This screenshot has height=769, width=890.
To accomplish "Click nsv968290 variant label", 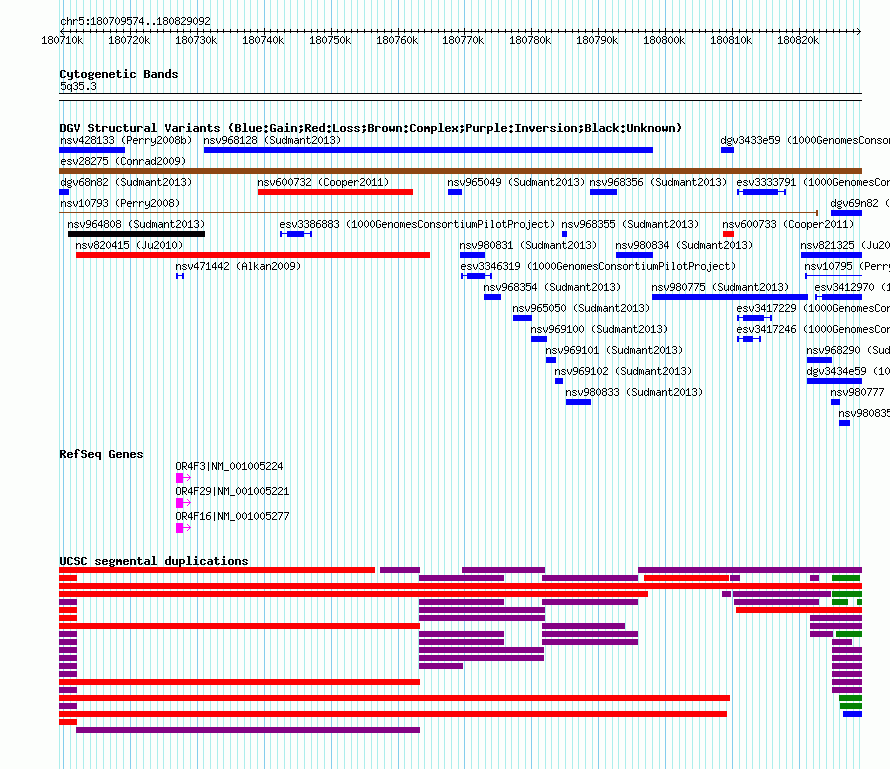I will [848, 350].
